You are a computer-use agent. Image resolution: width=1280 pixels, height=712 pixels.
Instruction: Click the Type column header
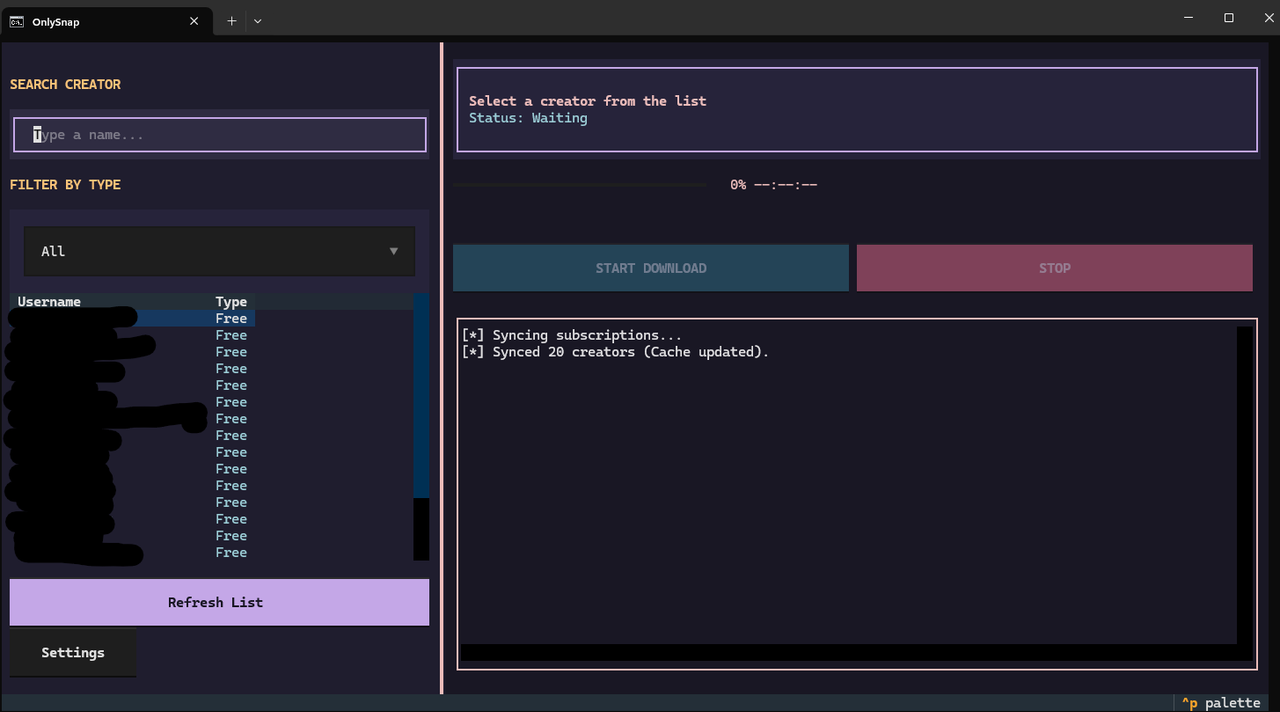(231, 301)
